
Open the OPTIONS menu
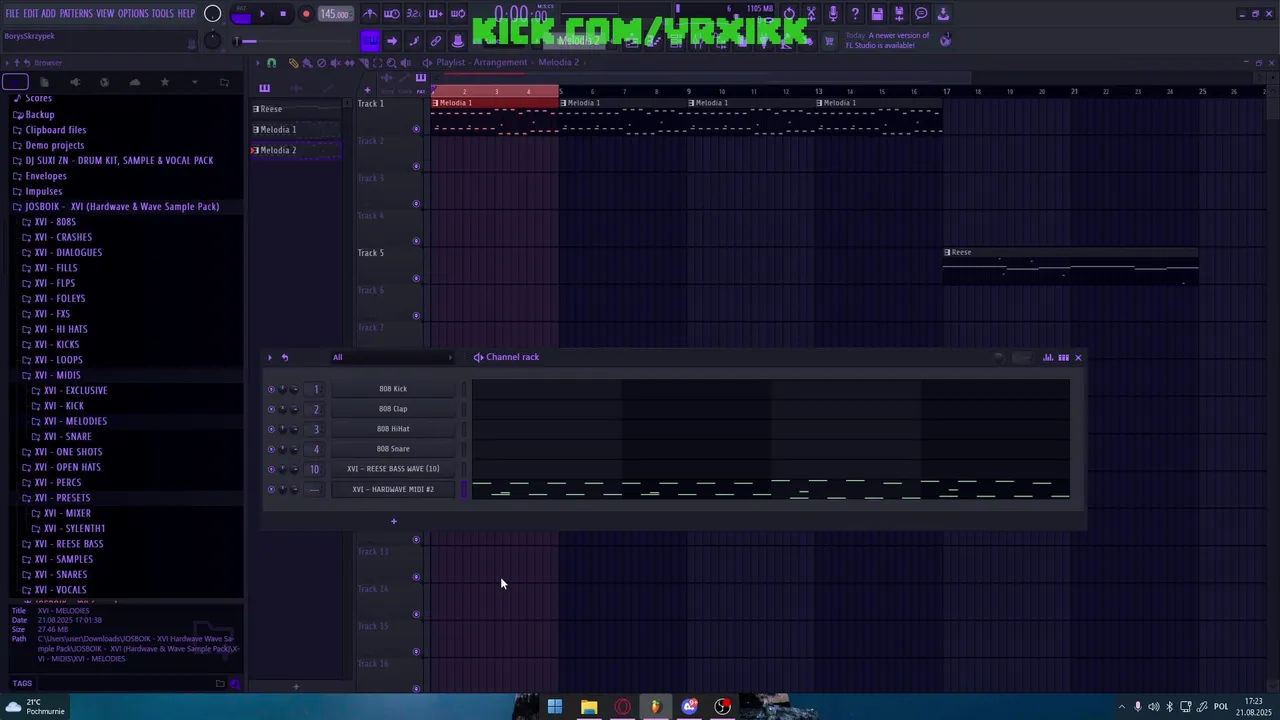pyautogui.click(x=133, y=14)
